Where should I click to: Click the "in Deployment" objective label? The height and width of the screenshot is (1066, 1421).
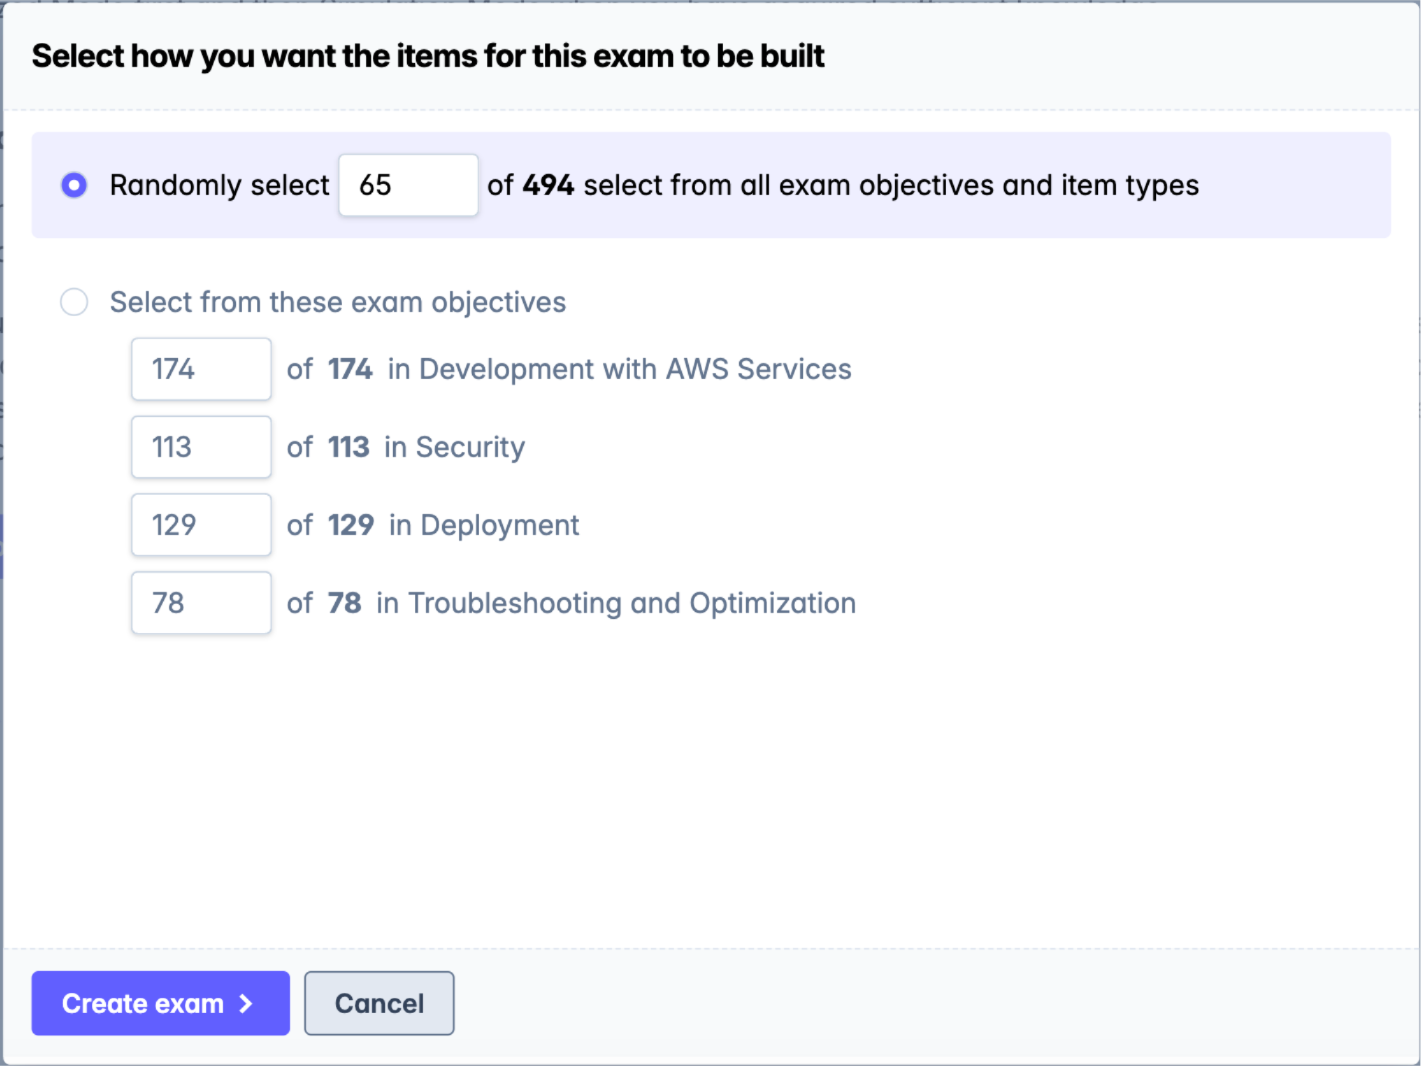[484, 525]
